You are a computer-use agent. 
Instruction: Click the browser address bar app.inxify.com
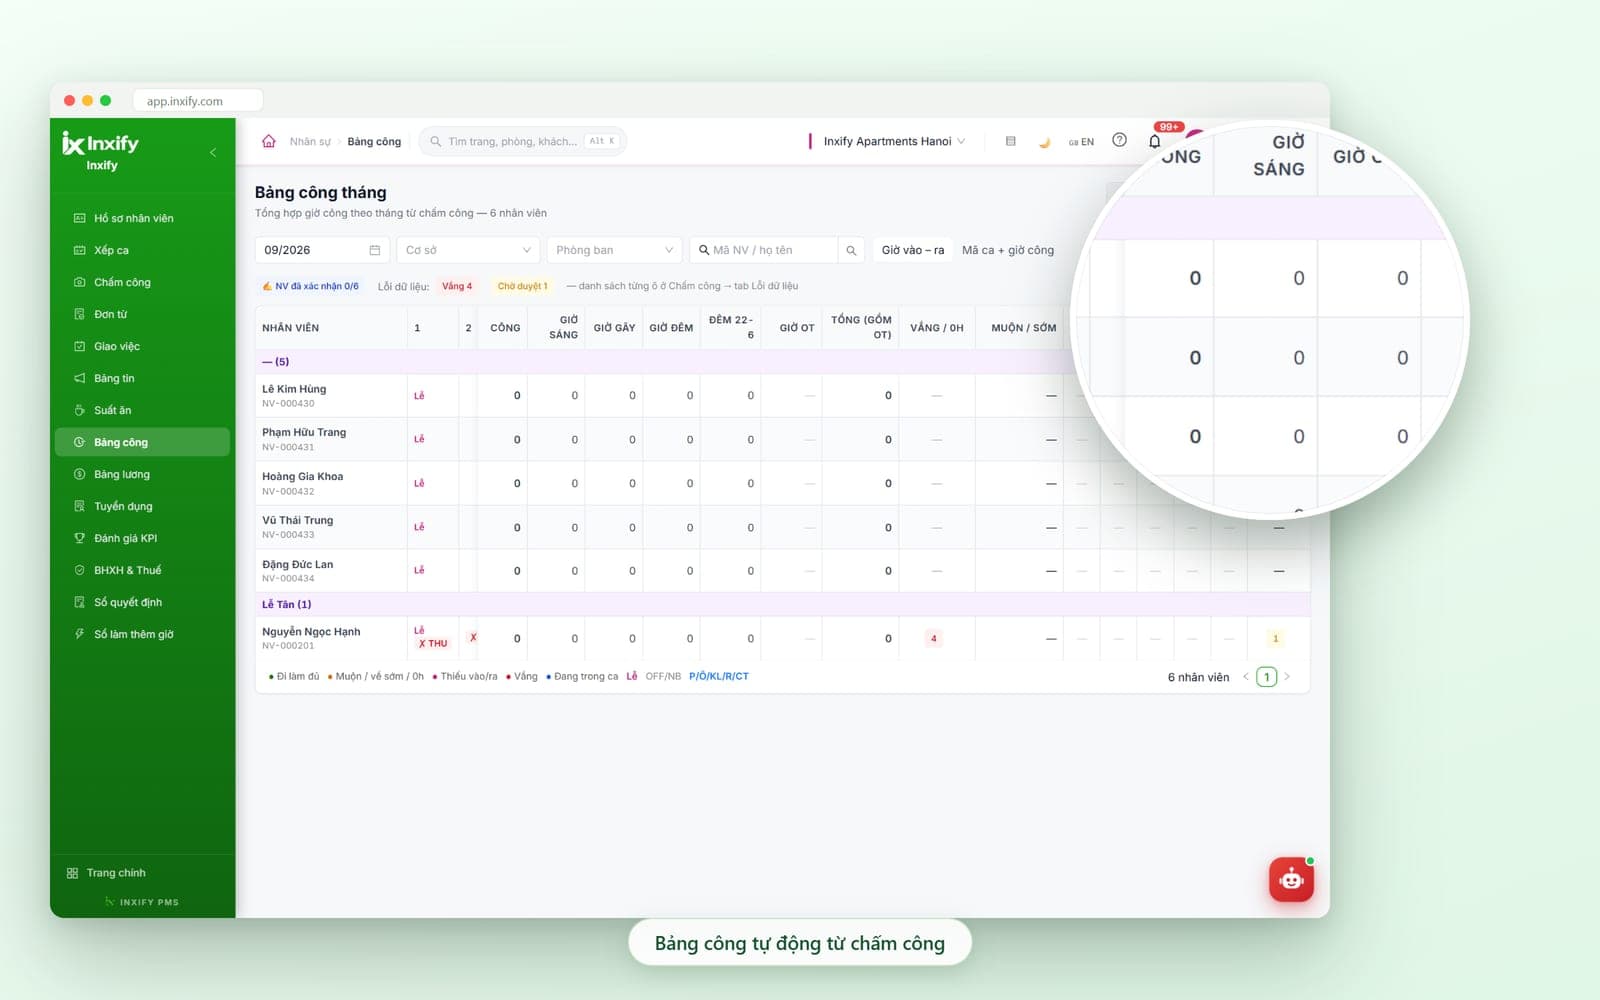(197, 101)
